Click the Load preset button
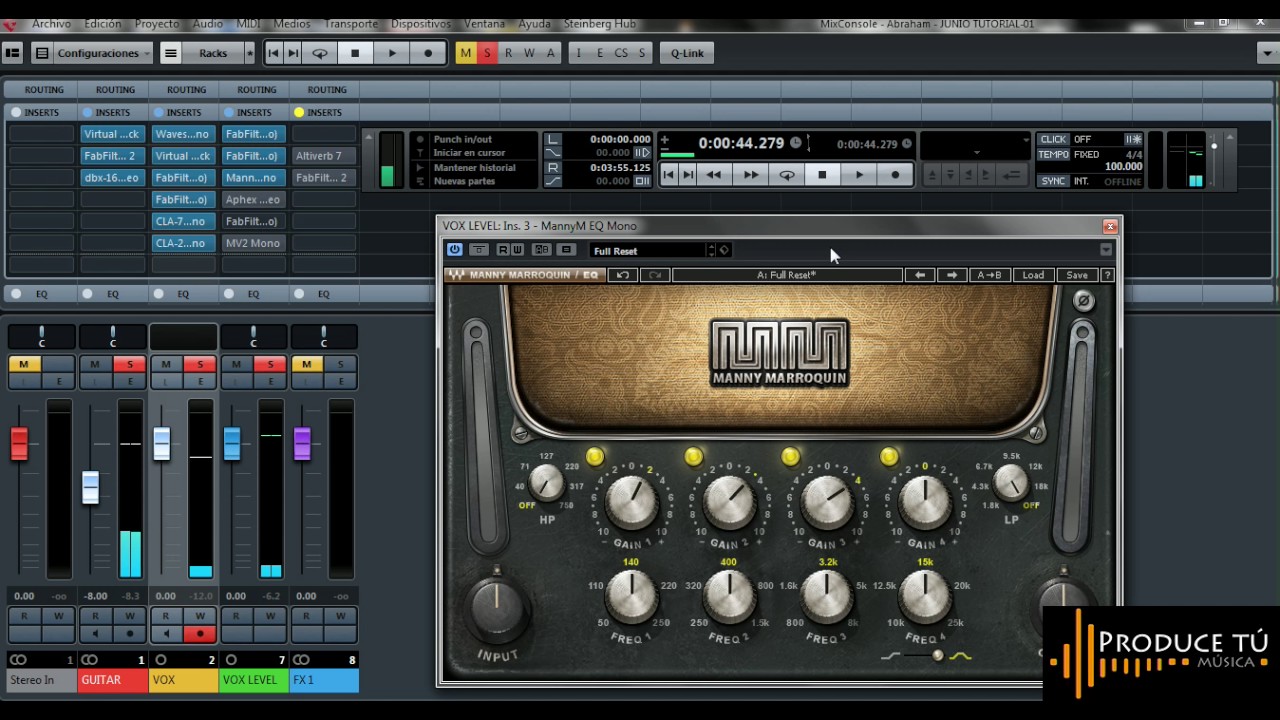Screen dimensions: 1280x720 (x=1033, y=275)
